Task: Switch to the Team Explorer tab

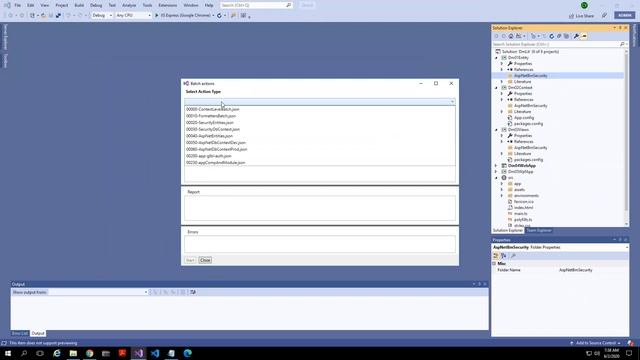Action: (x=538, y=231)
